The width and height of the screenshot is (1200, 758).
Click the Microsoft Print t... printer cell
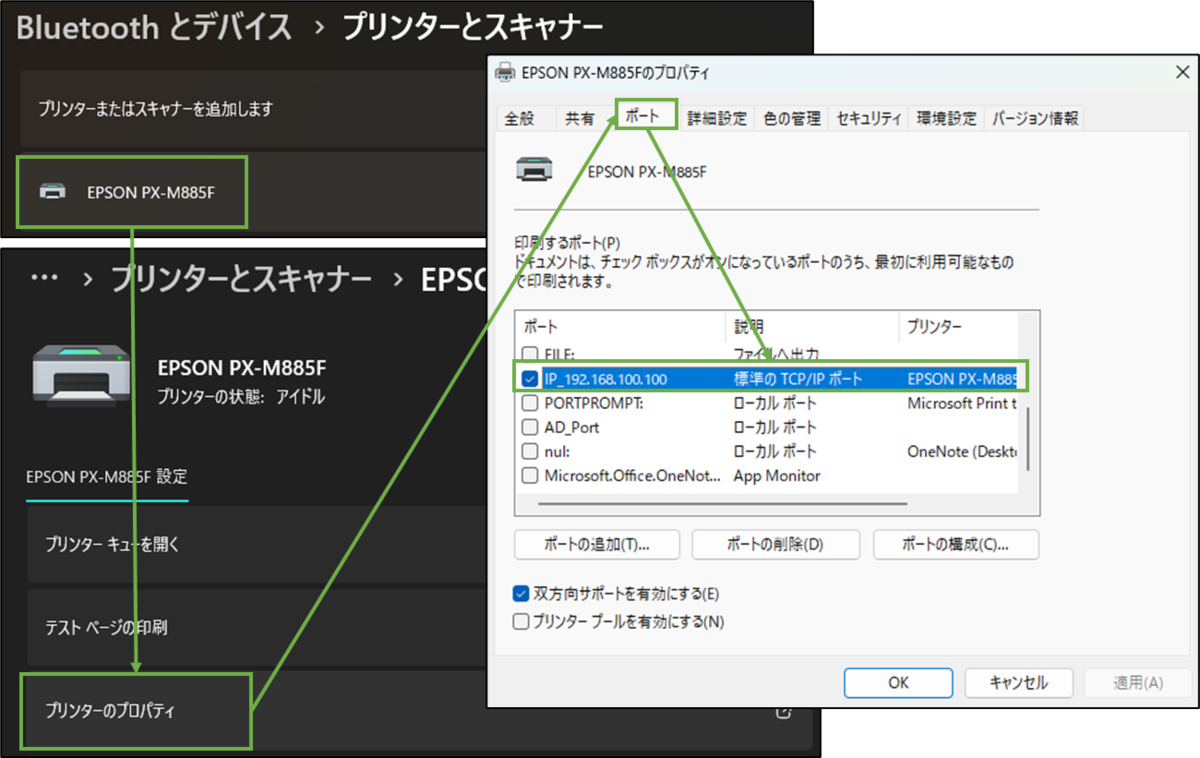(961, 403)
